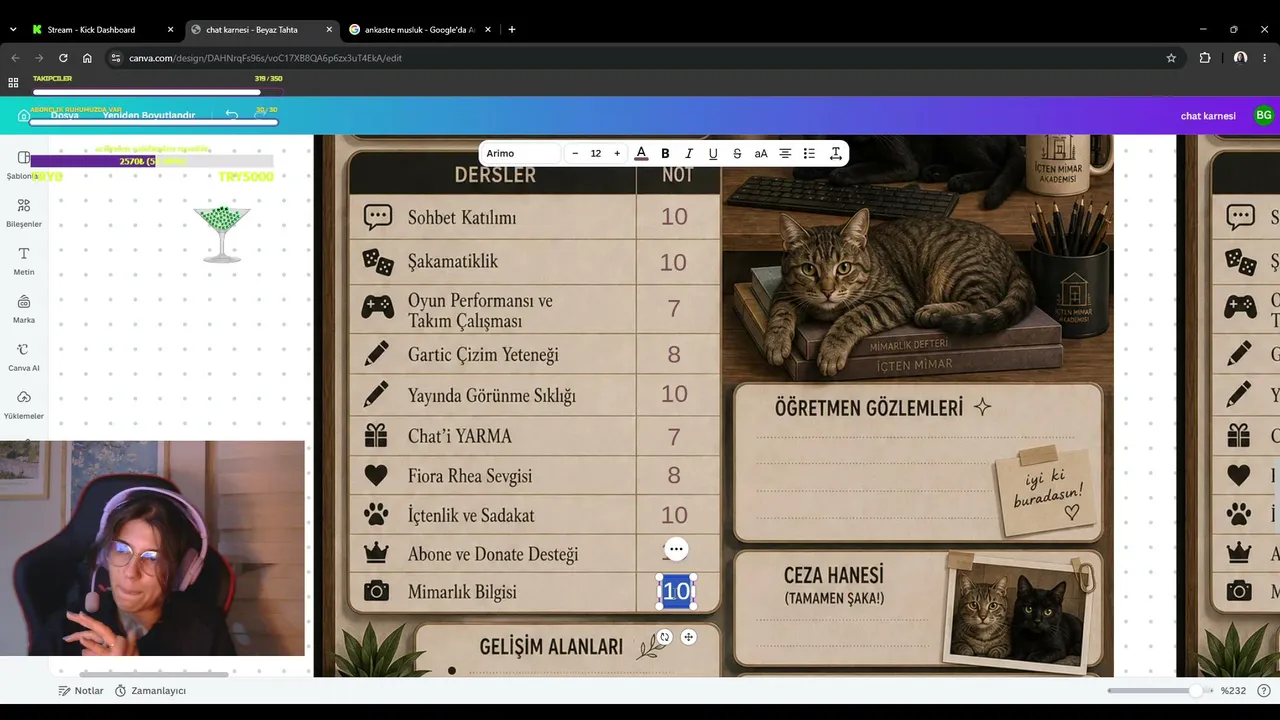The width and height of the screenshot is (1280, 720).
Task: Open the Canva AI panel
Action: point(23,356)
